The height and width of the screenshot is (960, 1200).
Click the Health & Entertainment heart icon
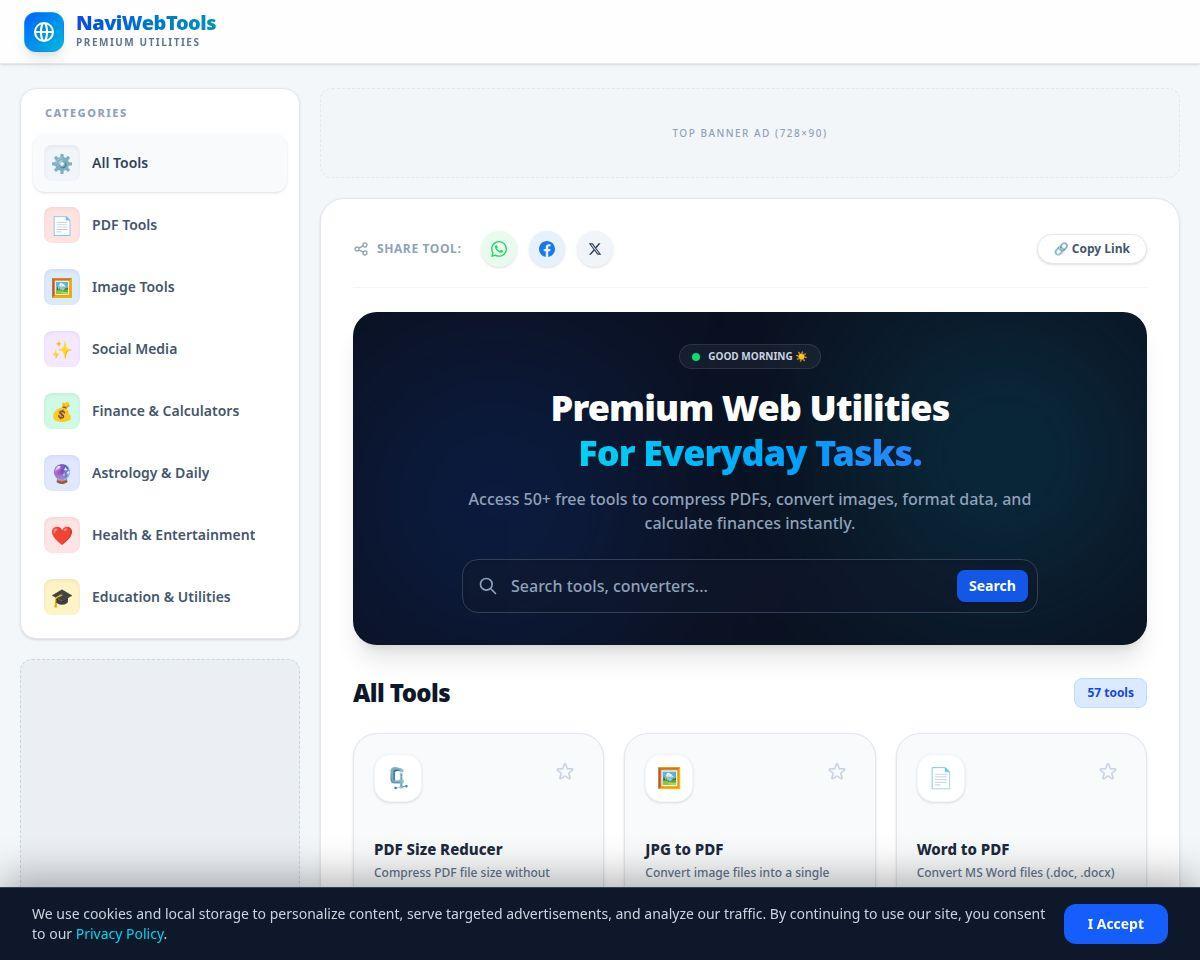pyautogui.click(x=62, y=535)
